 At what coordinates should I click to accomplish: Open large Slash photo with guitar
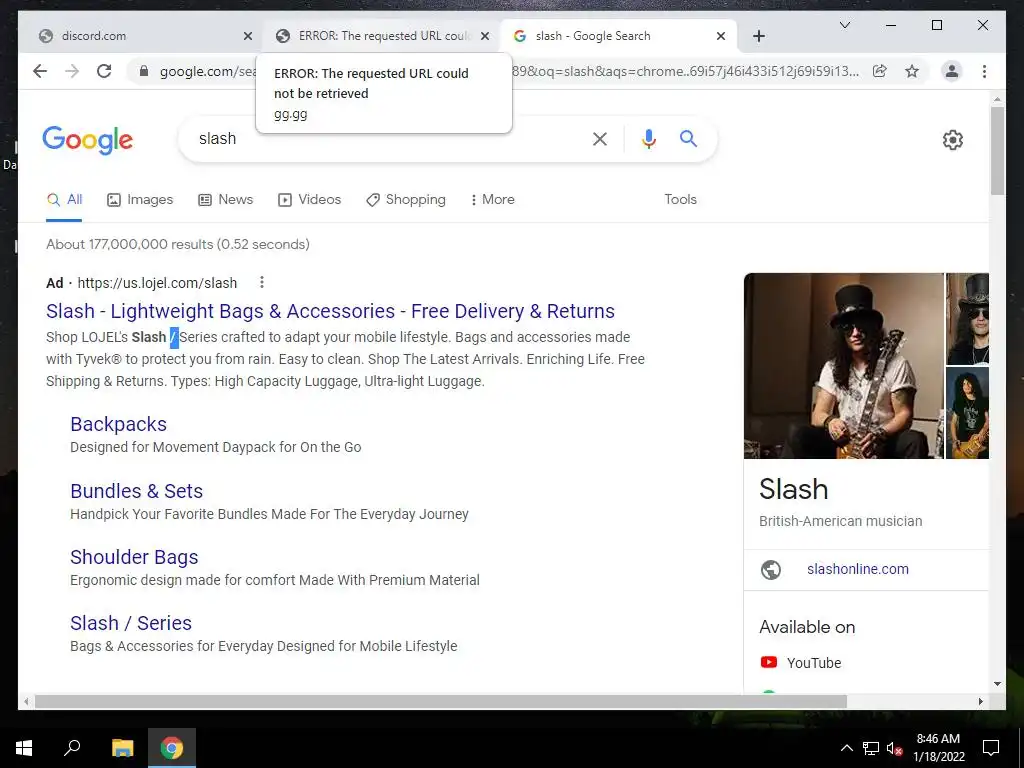coord(844,366)
